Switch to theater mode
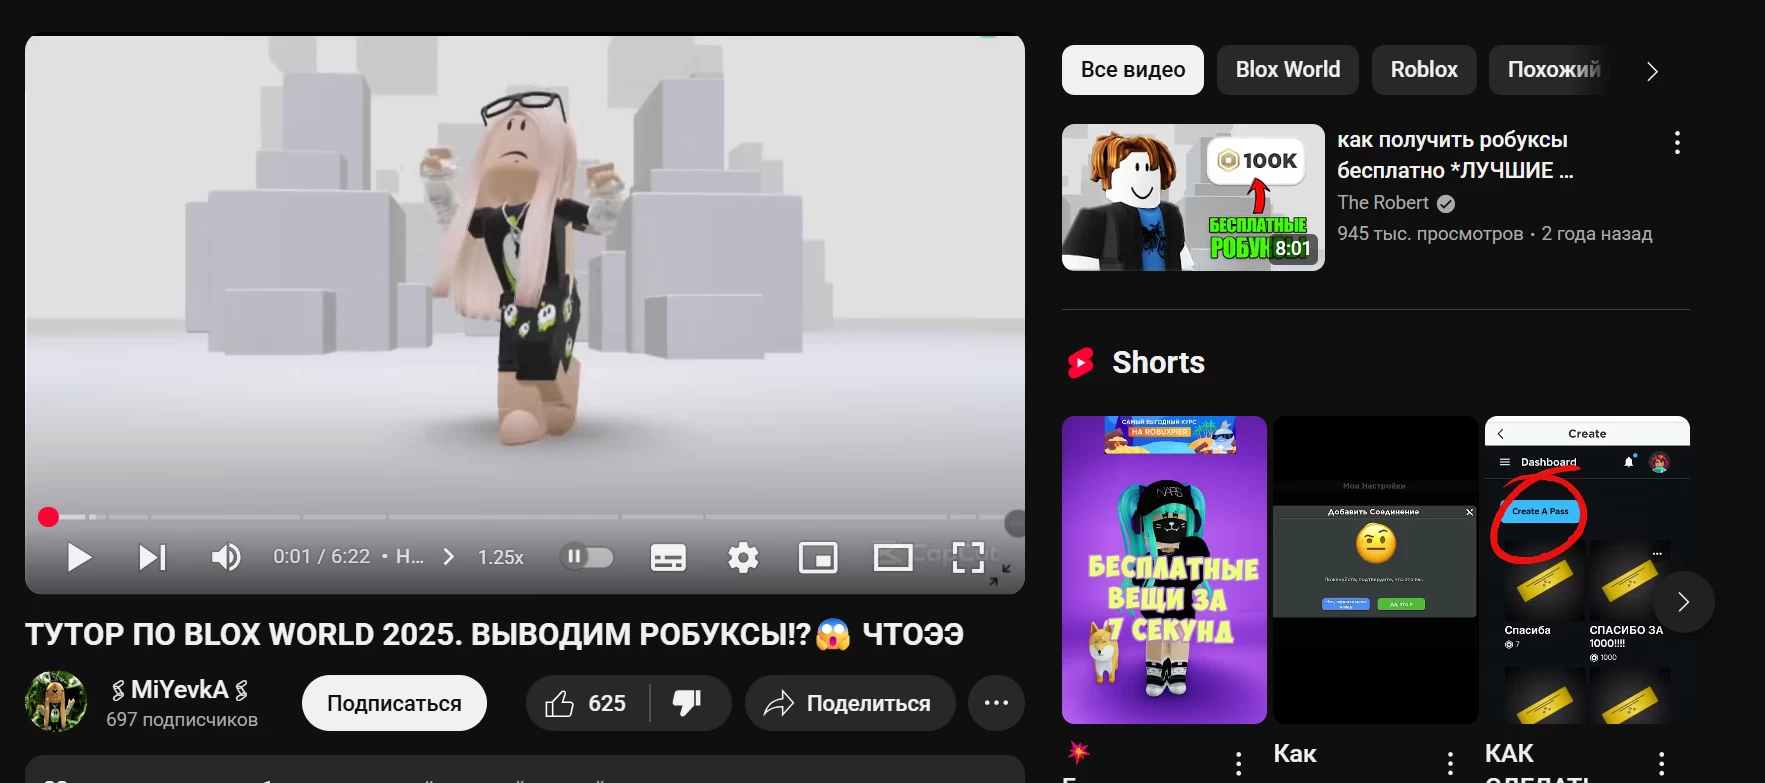 click(893, 557)
